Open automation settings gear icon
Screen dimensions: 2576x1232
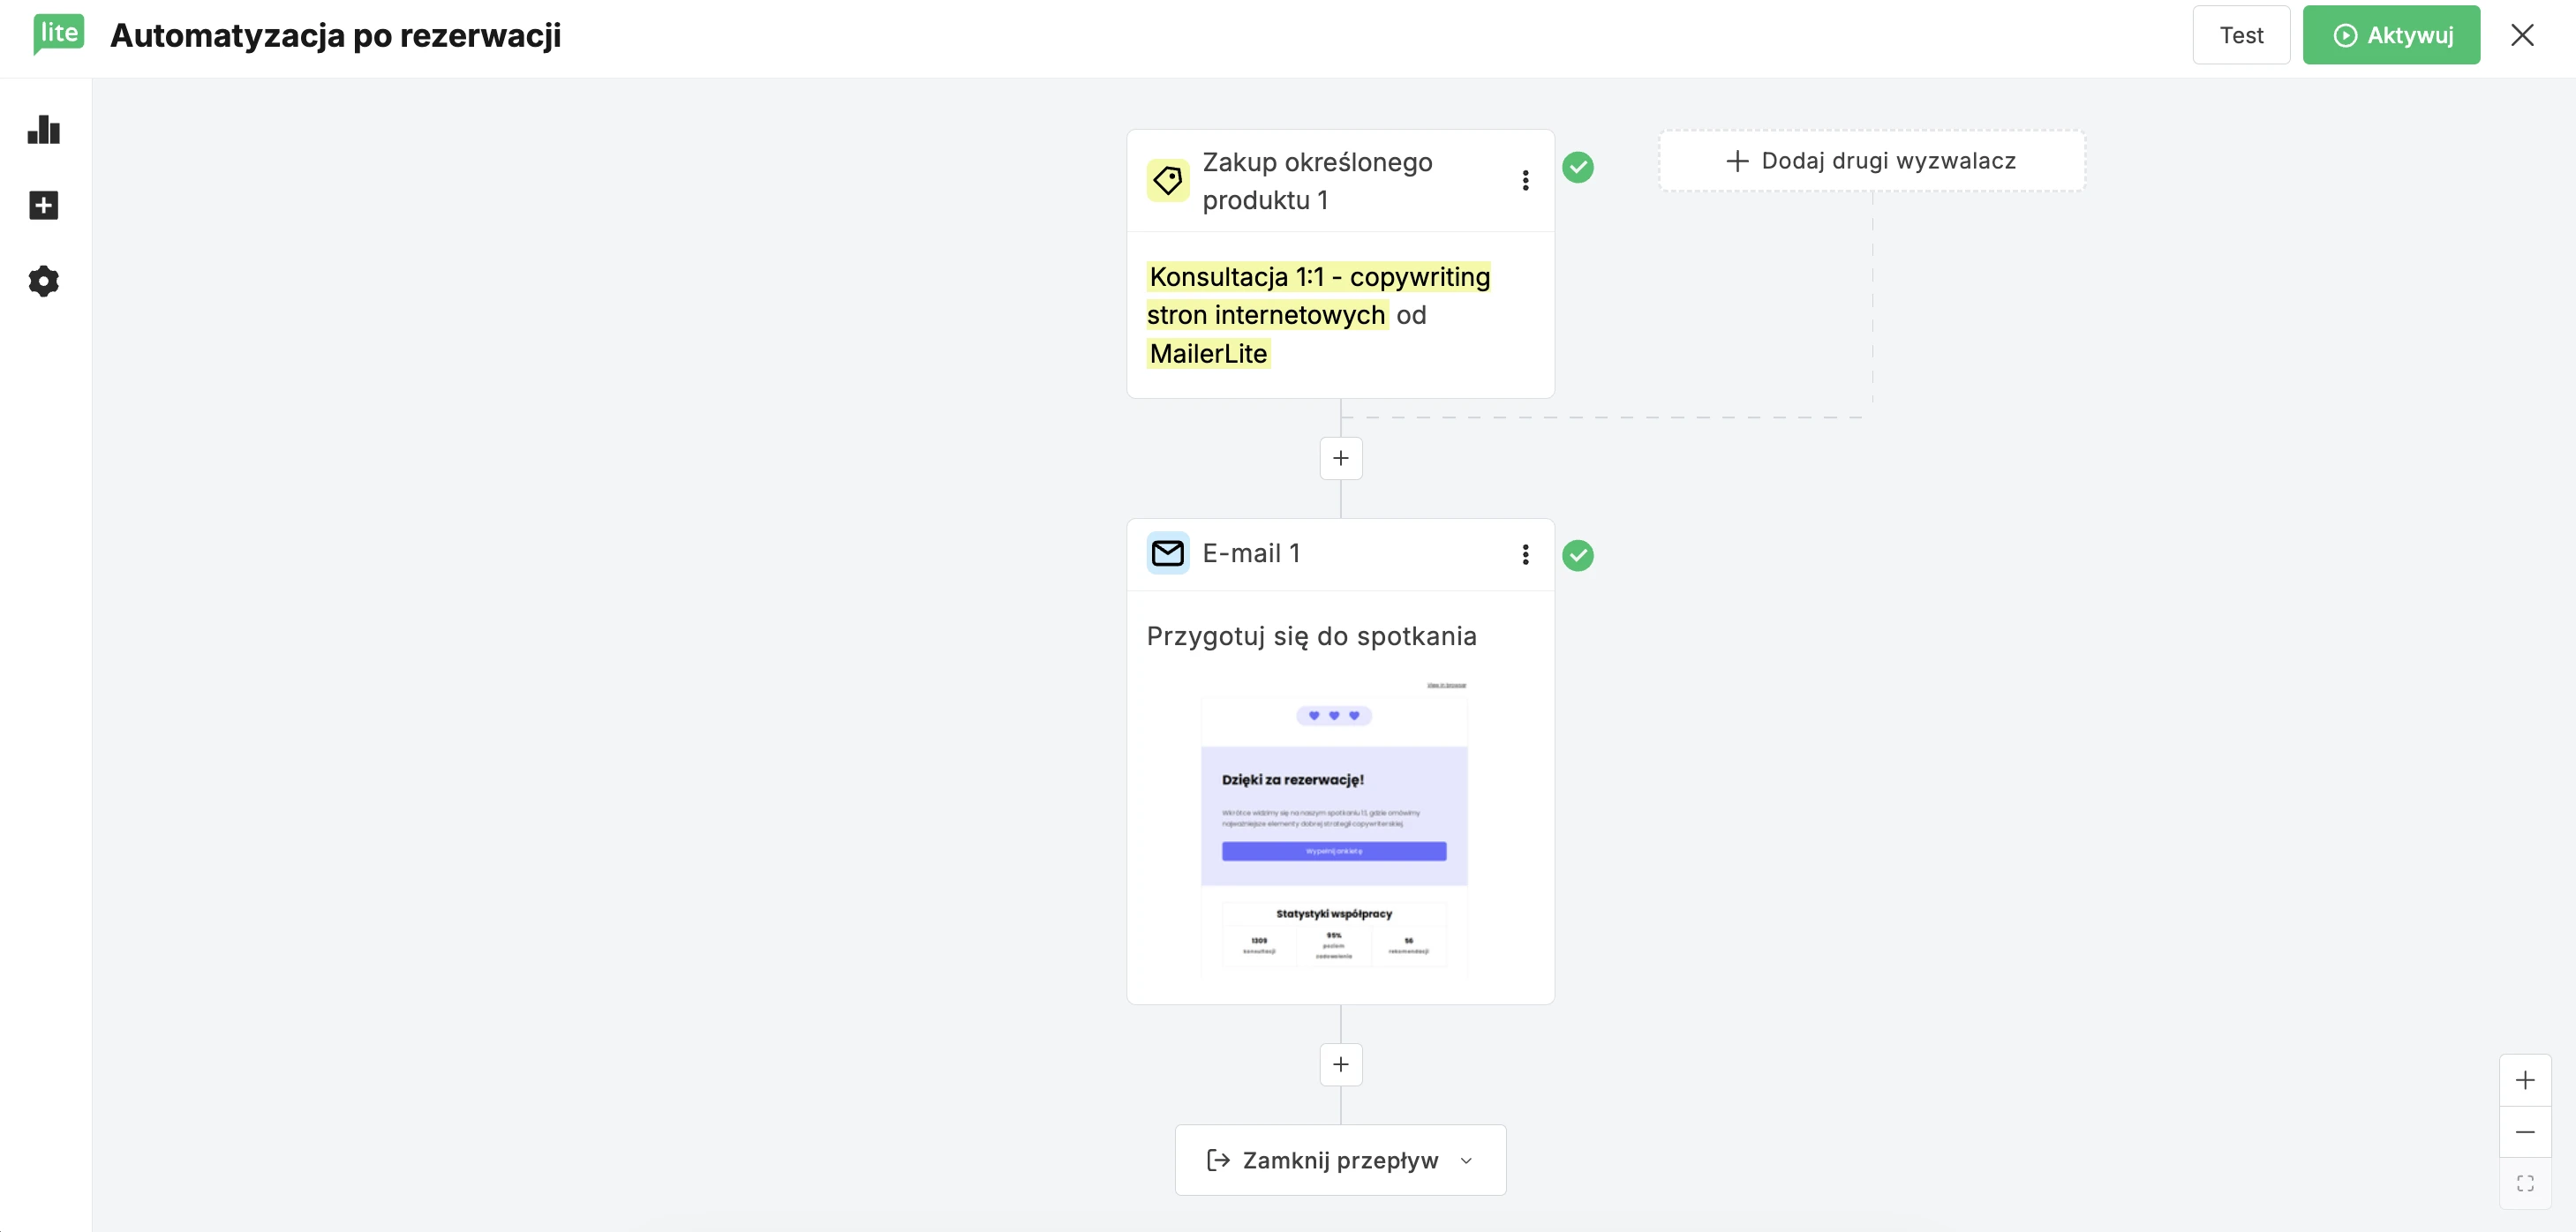44,281
